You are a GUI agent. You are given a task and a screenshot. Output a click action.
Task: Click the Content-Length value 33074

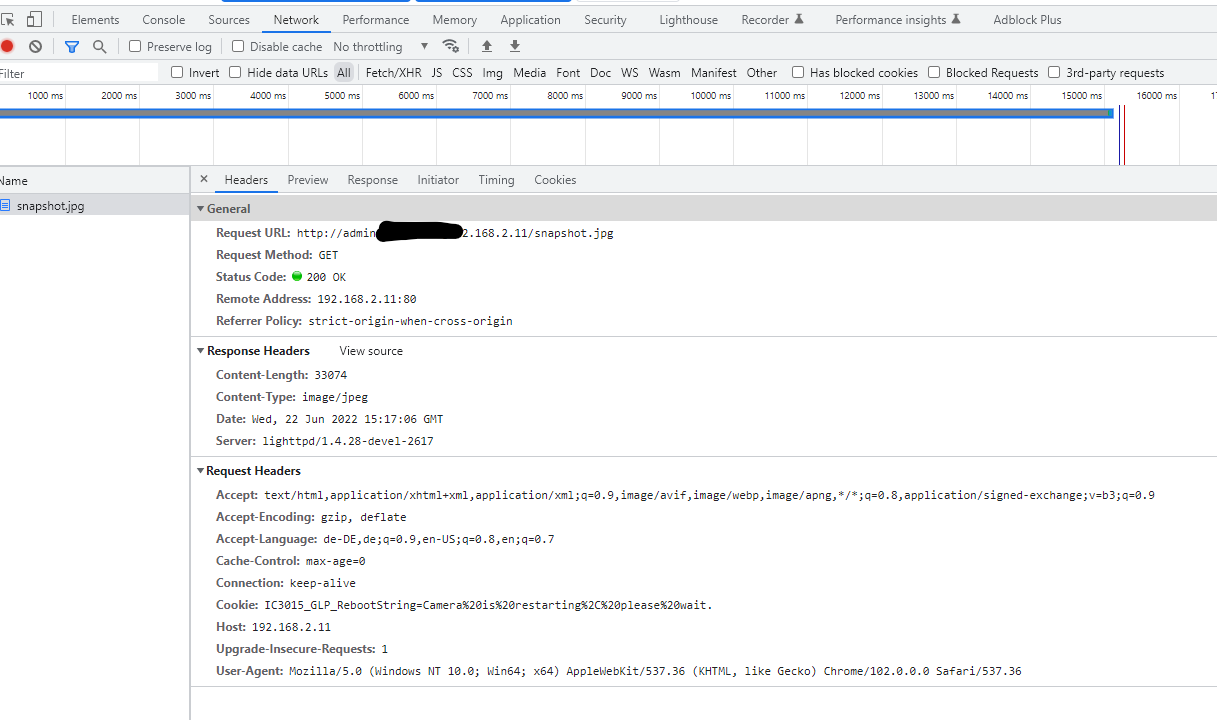(x=331, y=375)
